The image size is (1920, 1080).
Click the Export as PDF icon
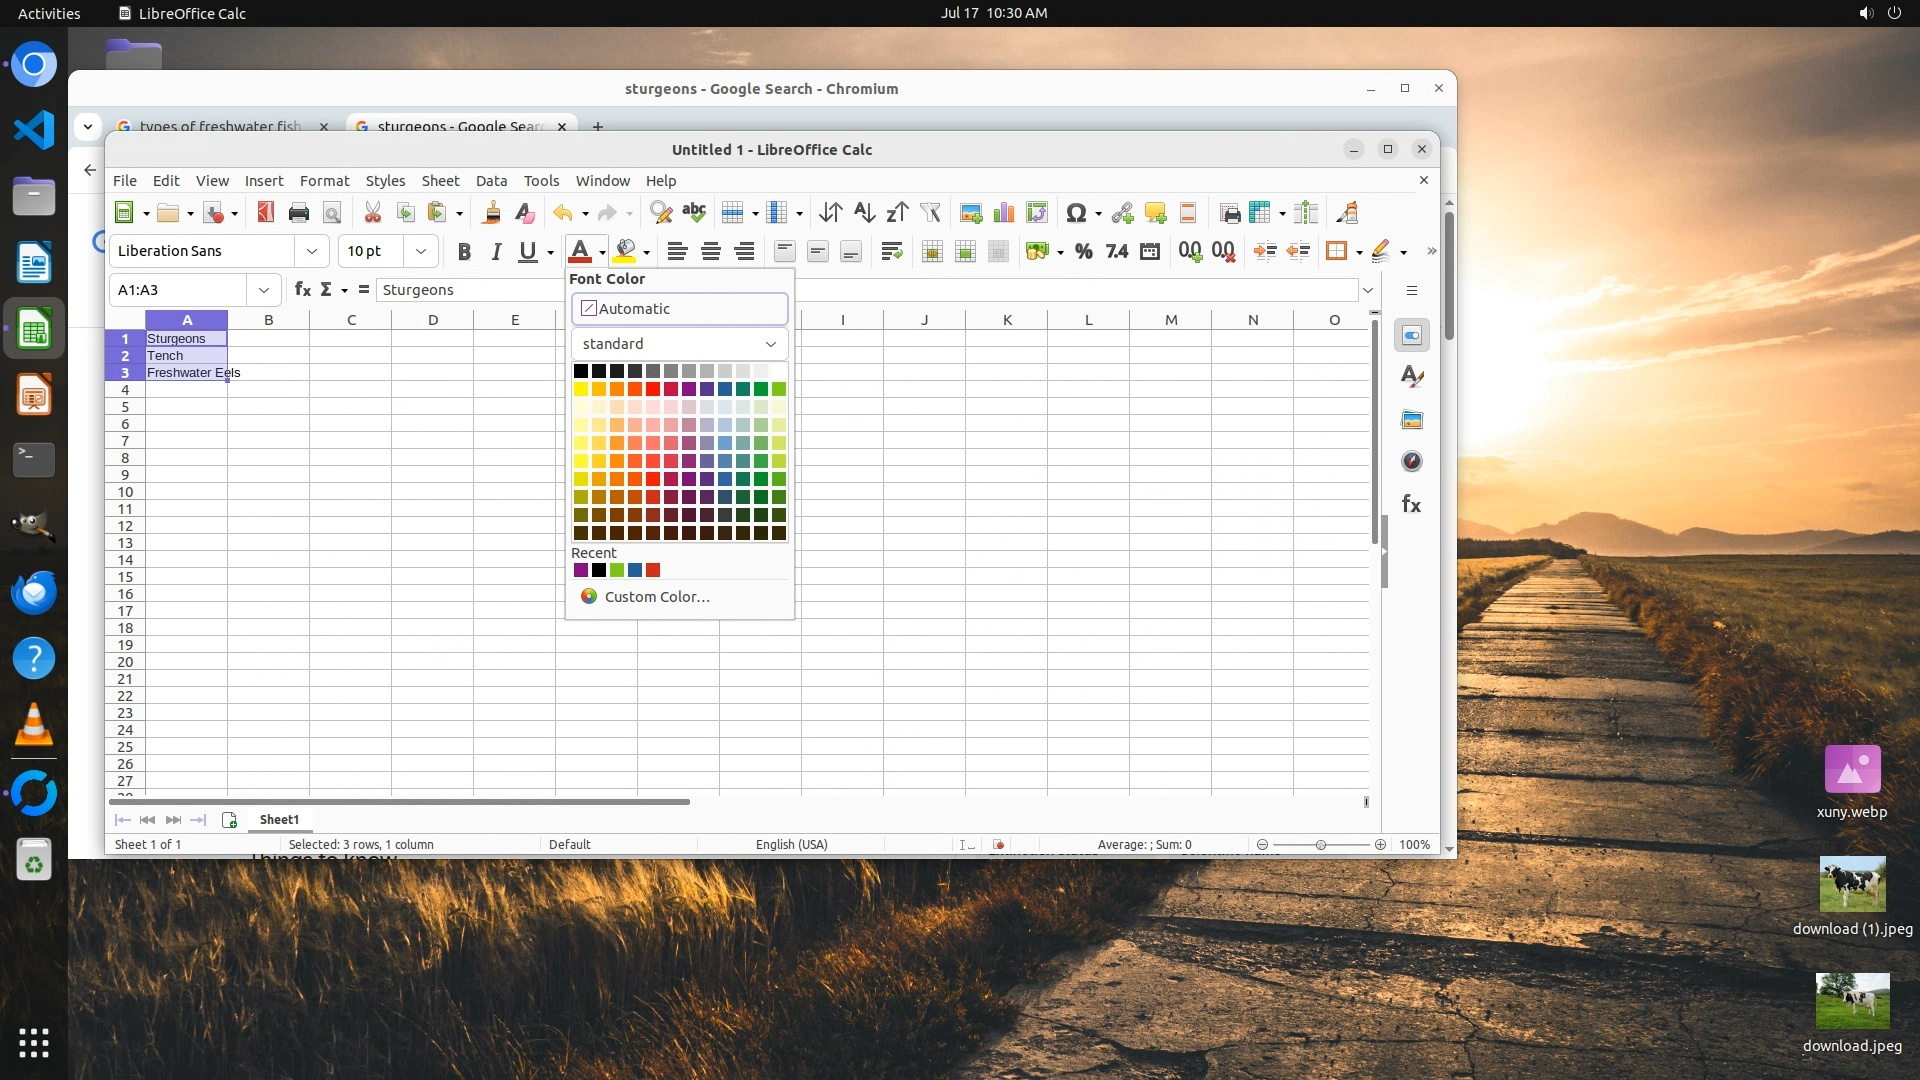(x=265, y=212)
